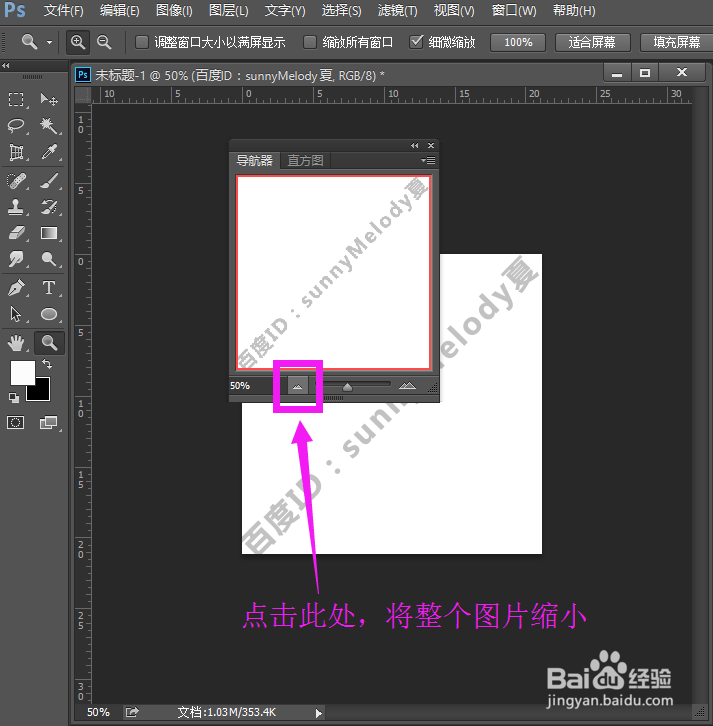713x726 pixels.
Task: Switch to 直方图 tab
Action: tap(305, 161)
